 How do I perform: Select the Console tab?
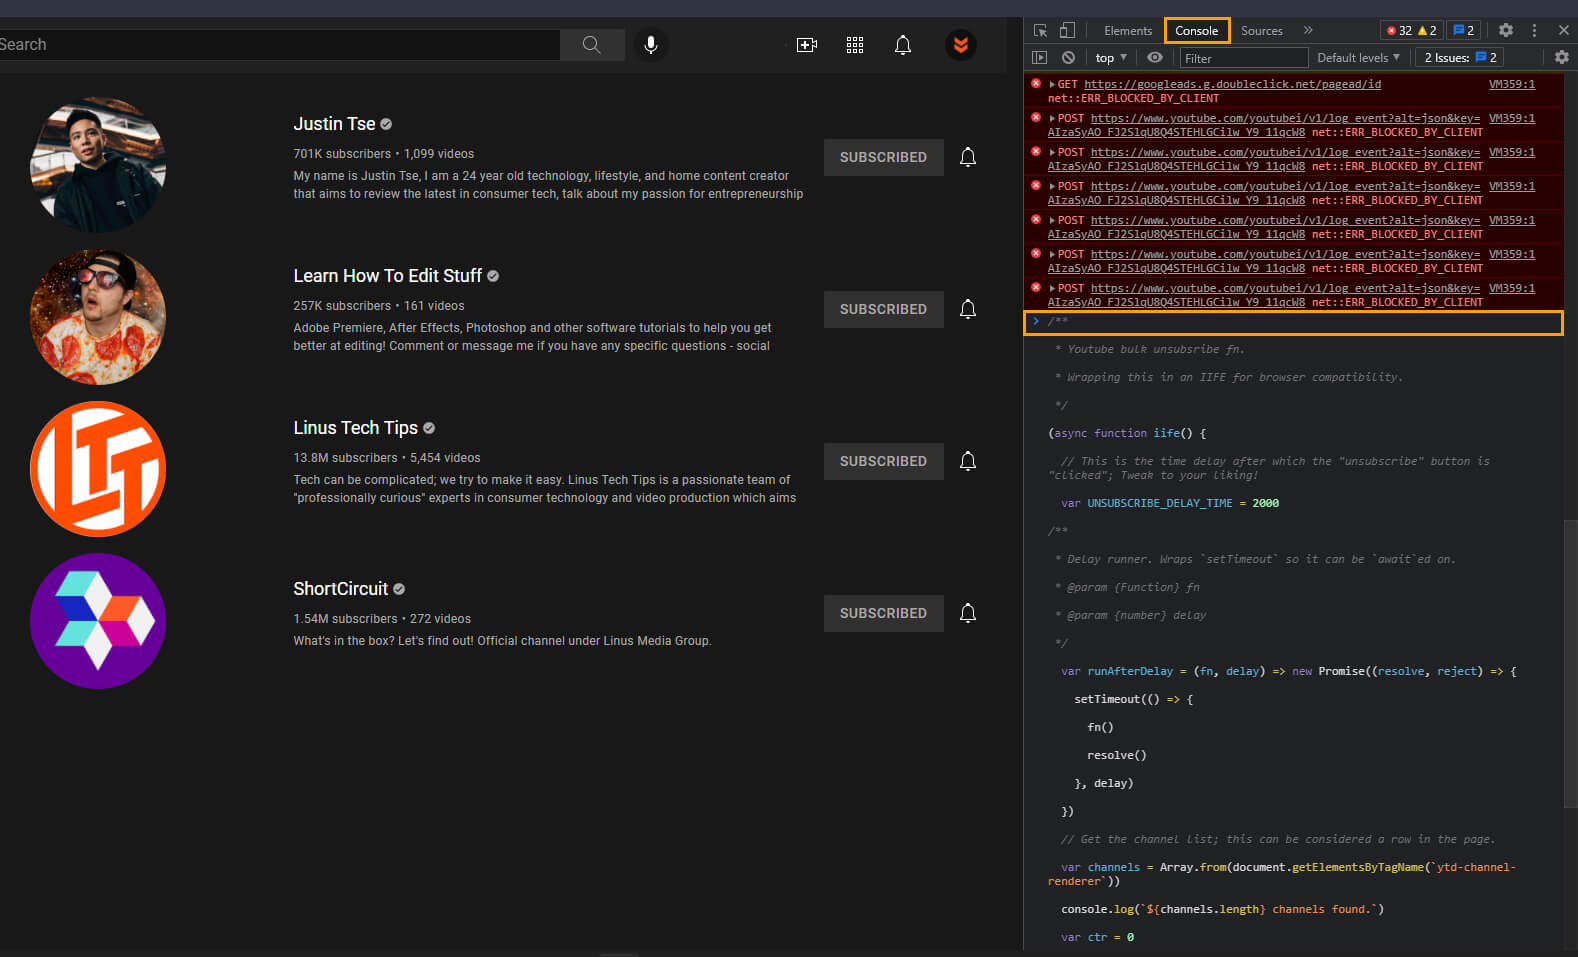pos(1197,30)
